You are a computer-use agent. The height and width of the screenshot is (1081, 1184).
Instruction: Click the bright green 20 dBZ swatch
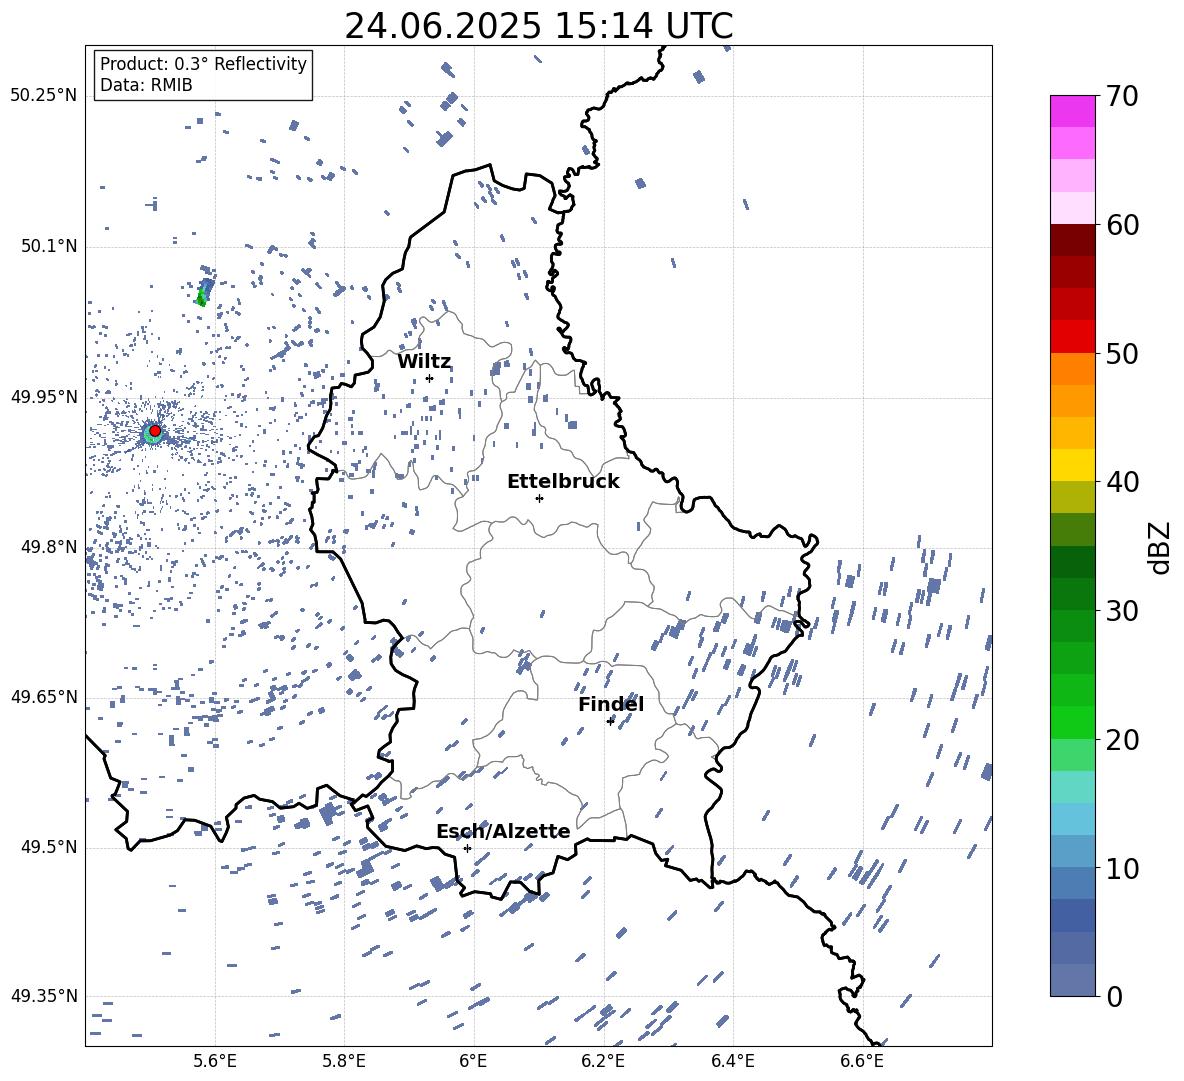click(x=1072, y=722)
